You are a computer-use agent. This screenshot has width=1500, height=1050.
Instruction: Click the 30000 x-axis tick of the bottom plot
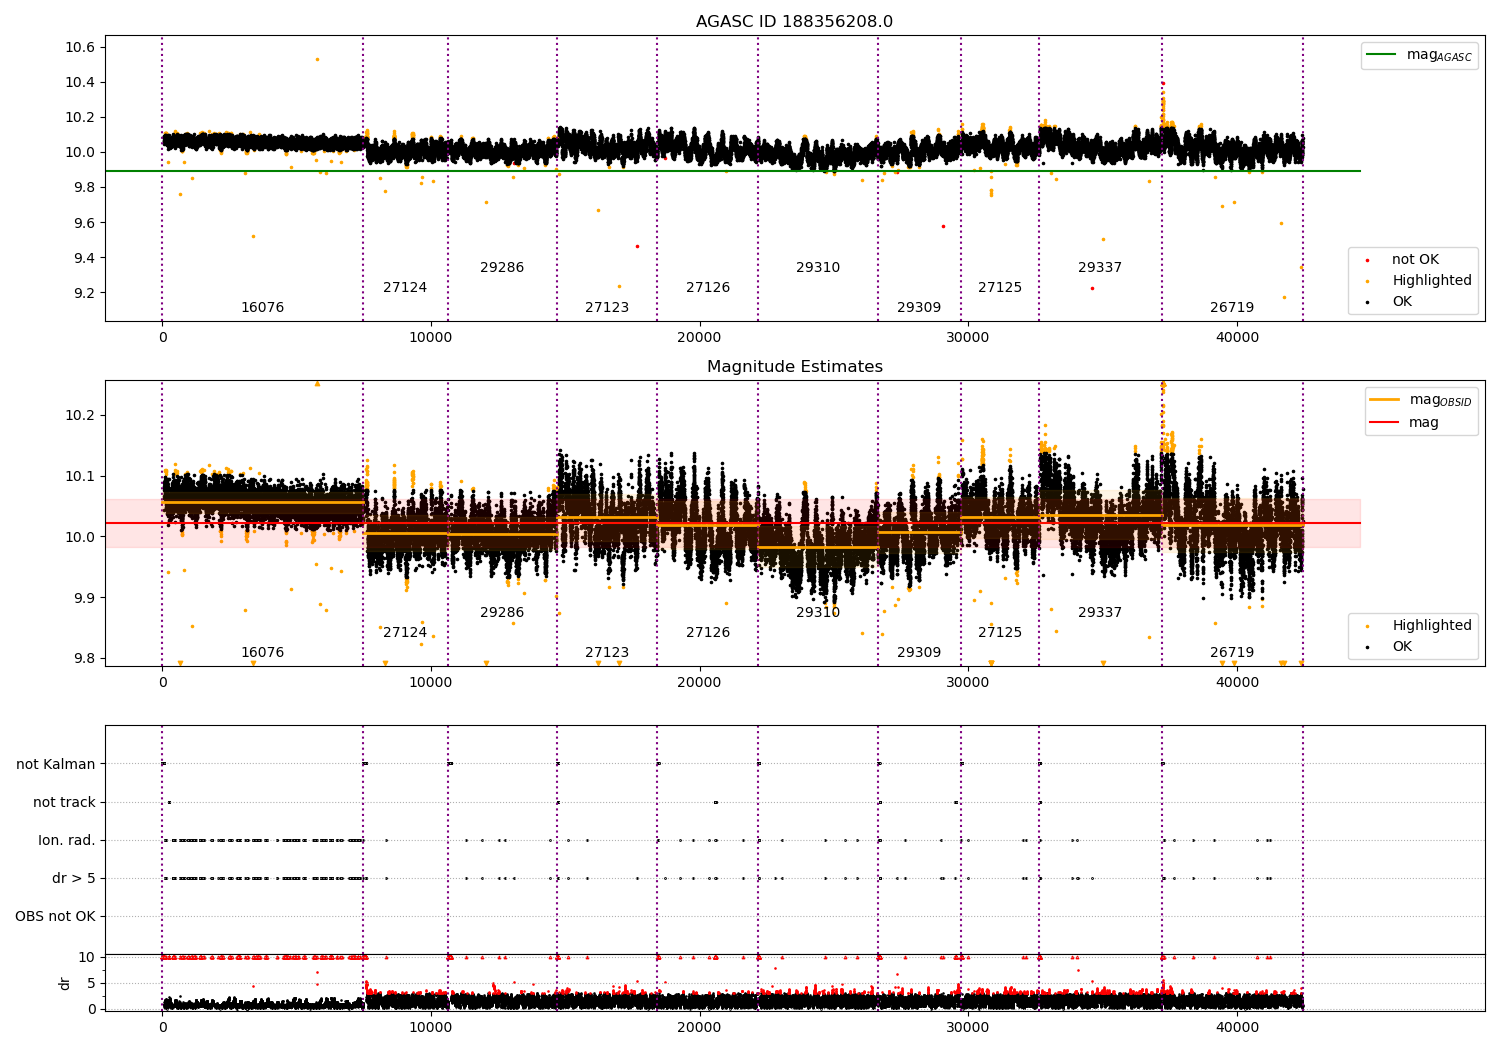pos(968,1028)
